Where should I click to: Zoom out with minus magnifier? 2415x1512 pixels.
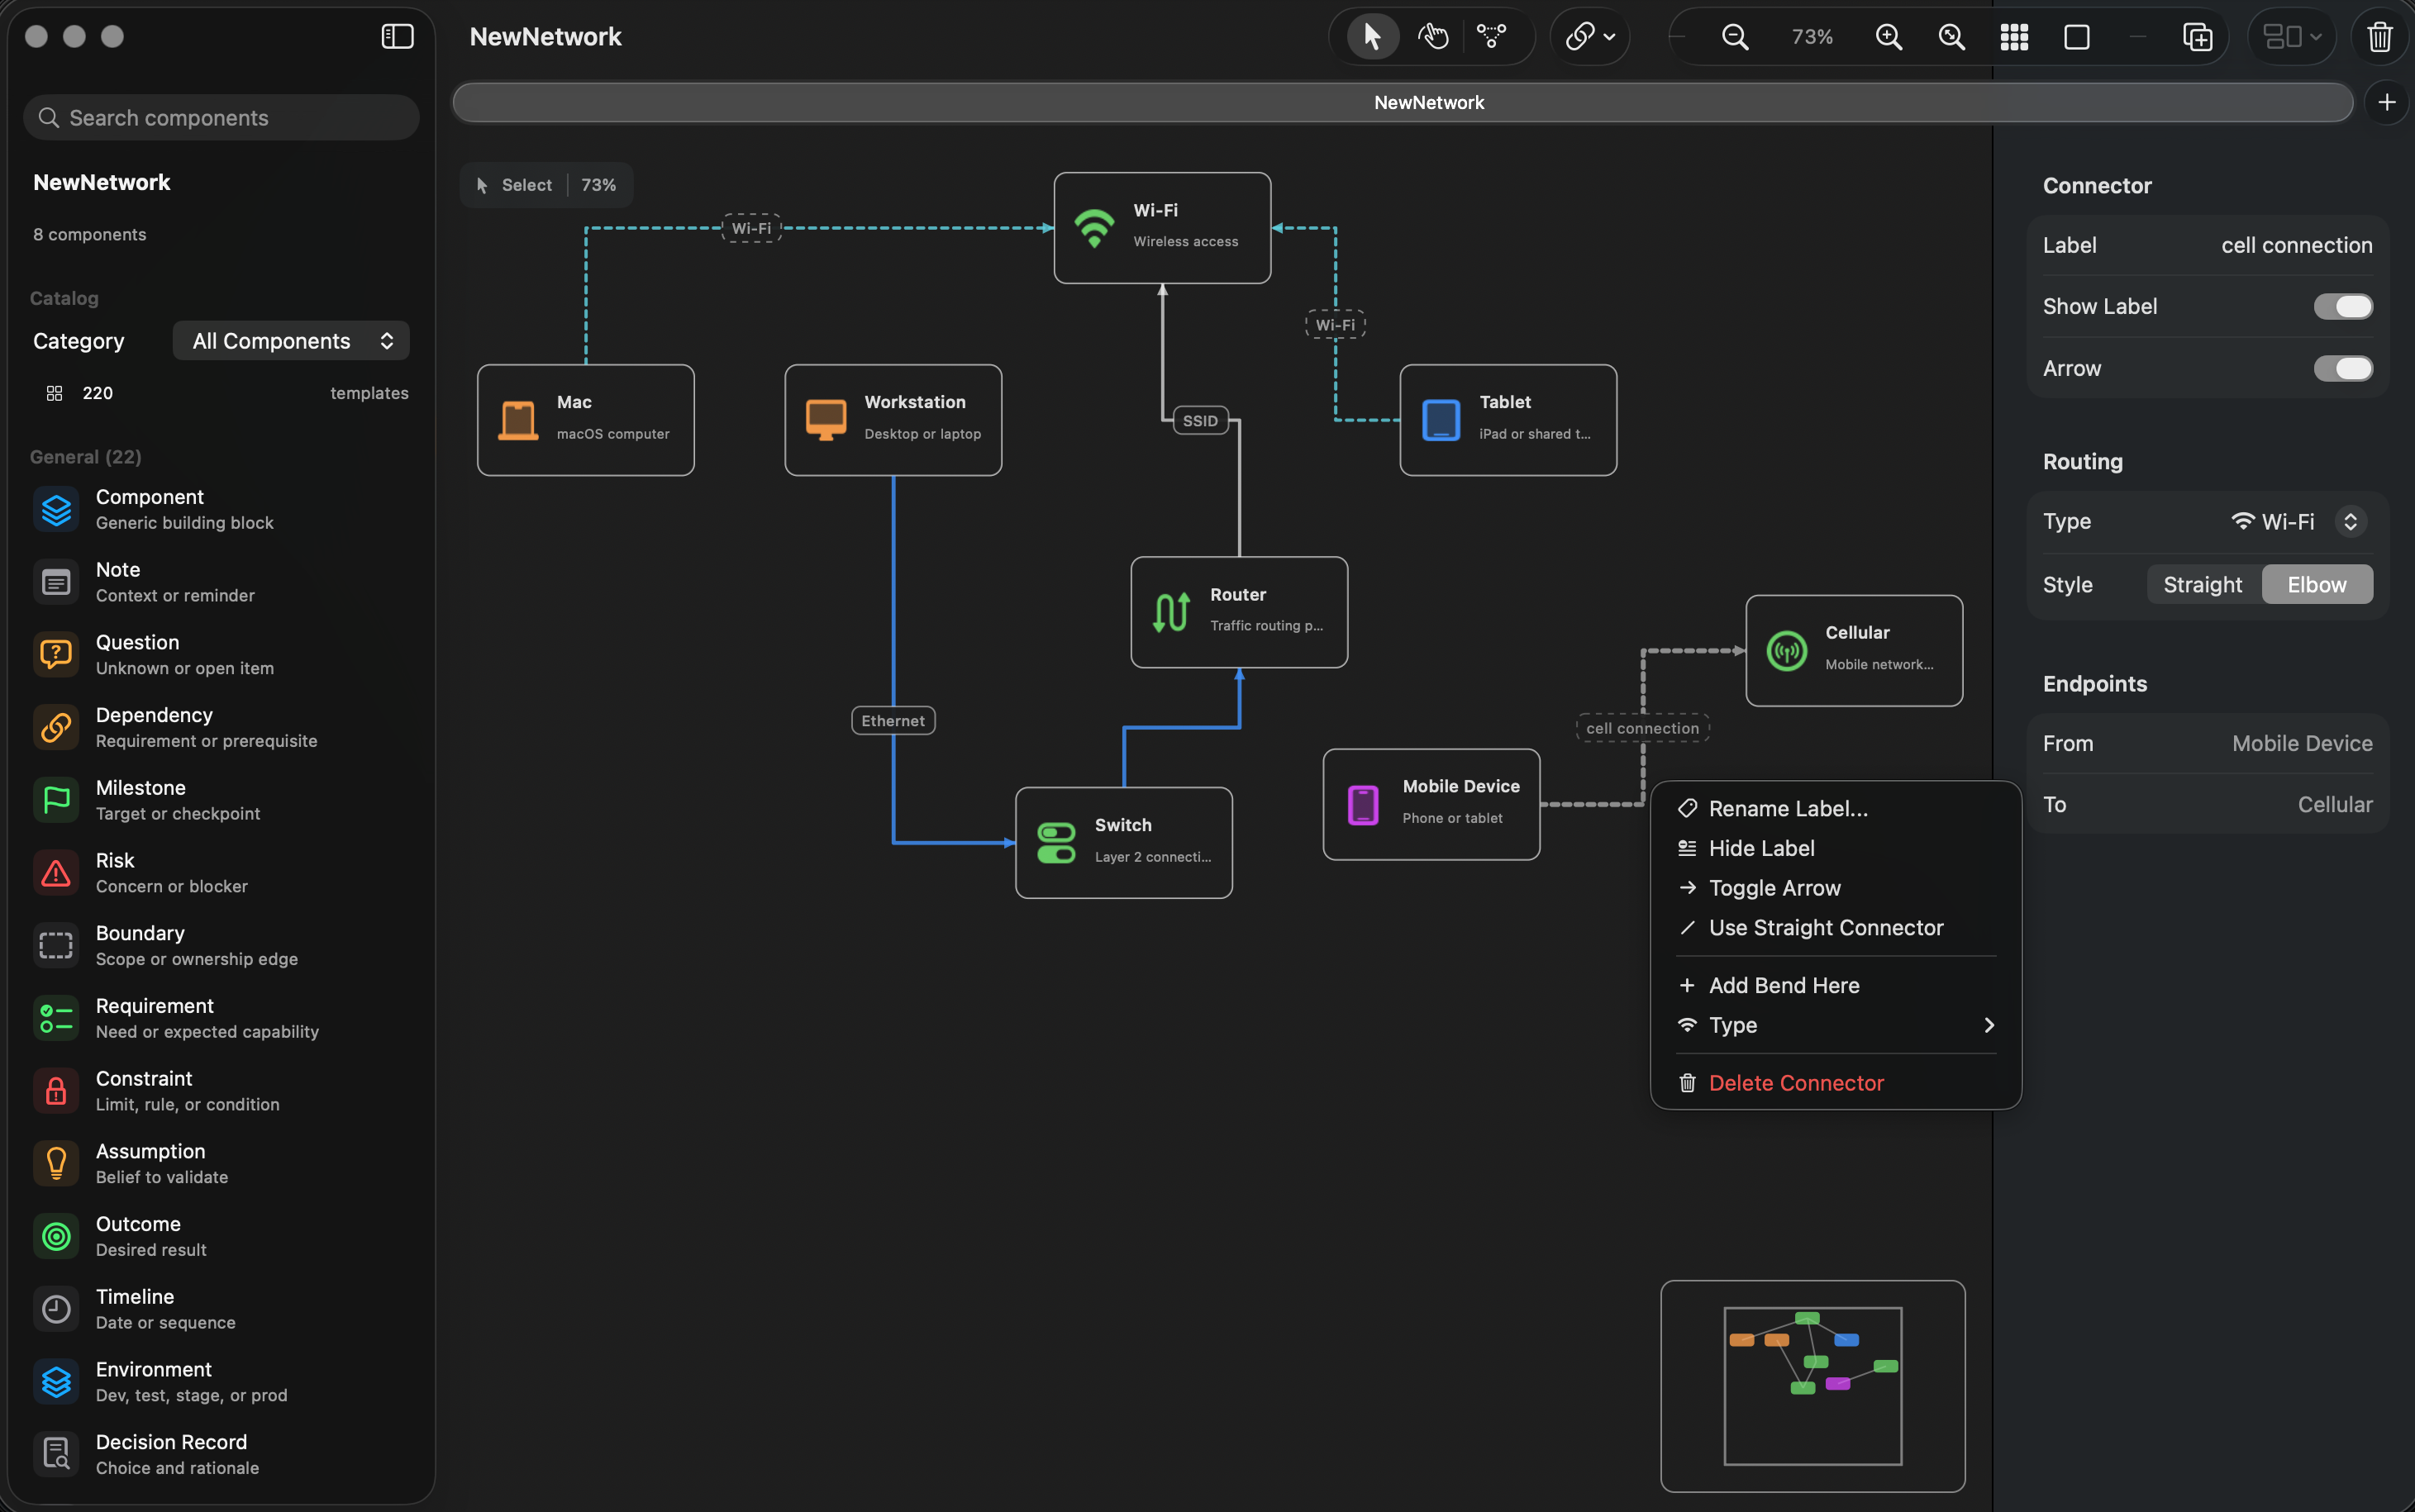(x=1735, y=37)
